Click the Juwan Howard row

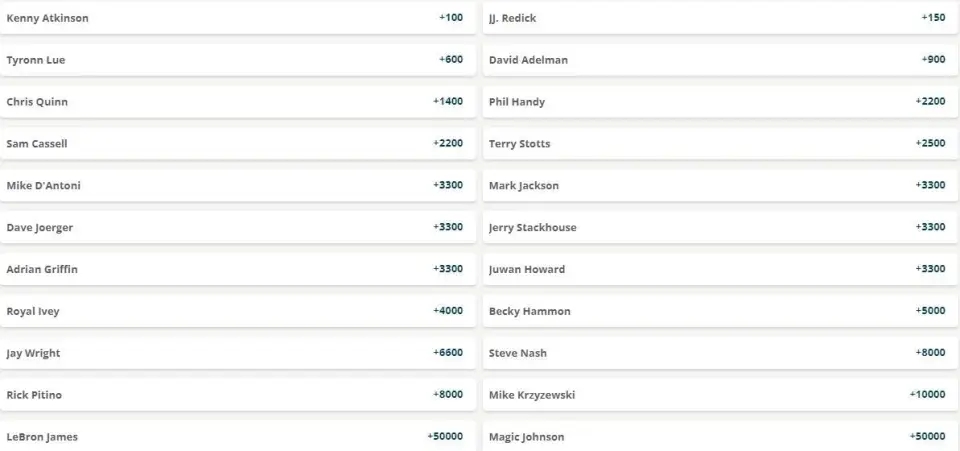click(720, 269)
